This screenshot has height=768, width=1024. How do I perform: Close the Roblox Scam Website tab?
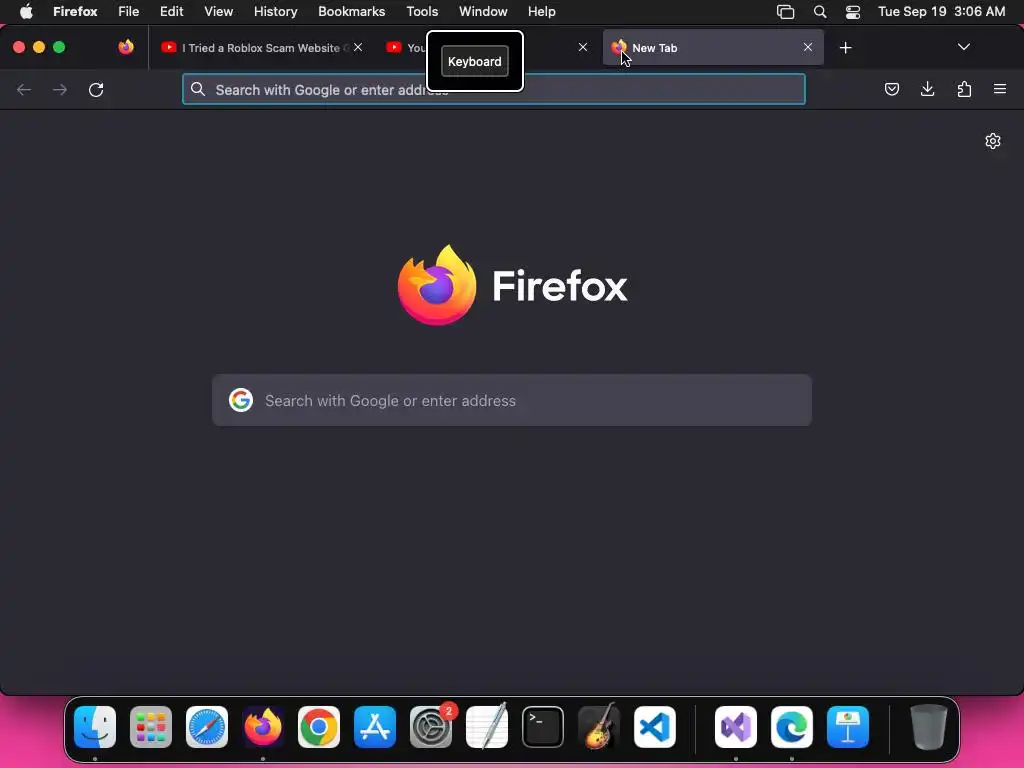tap(358, 47)
